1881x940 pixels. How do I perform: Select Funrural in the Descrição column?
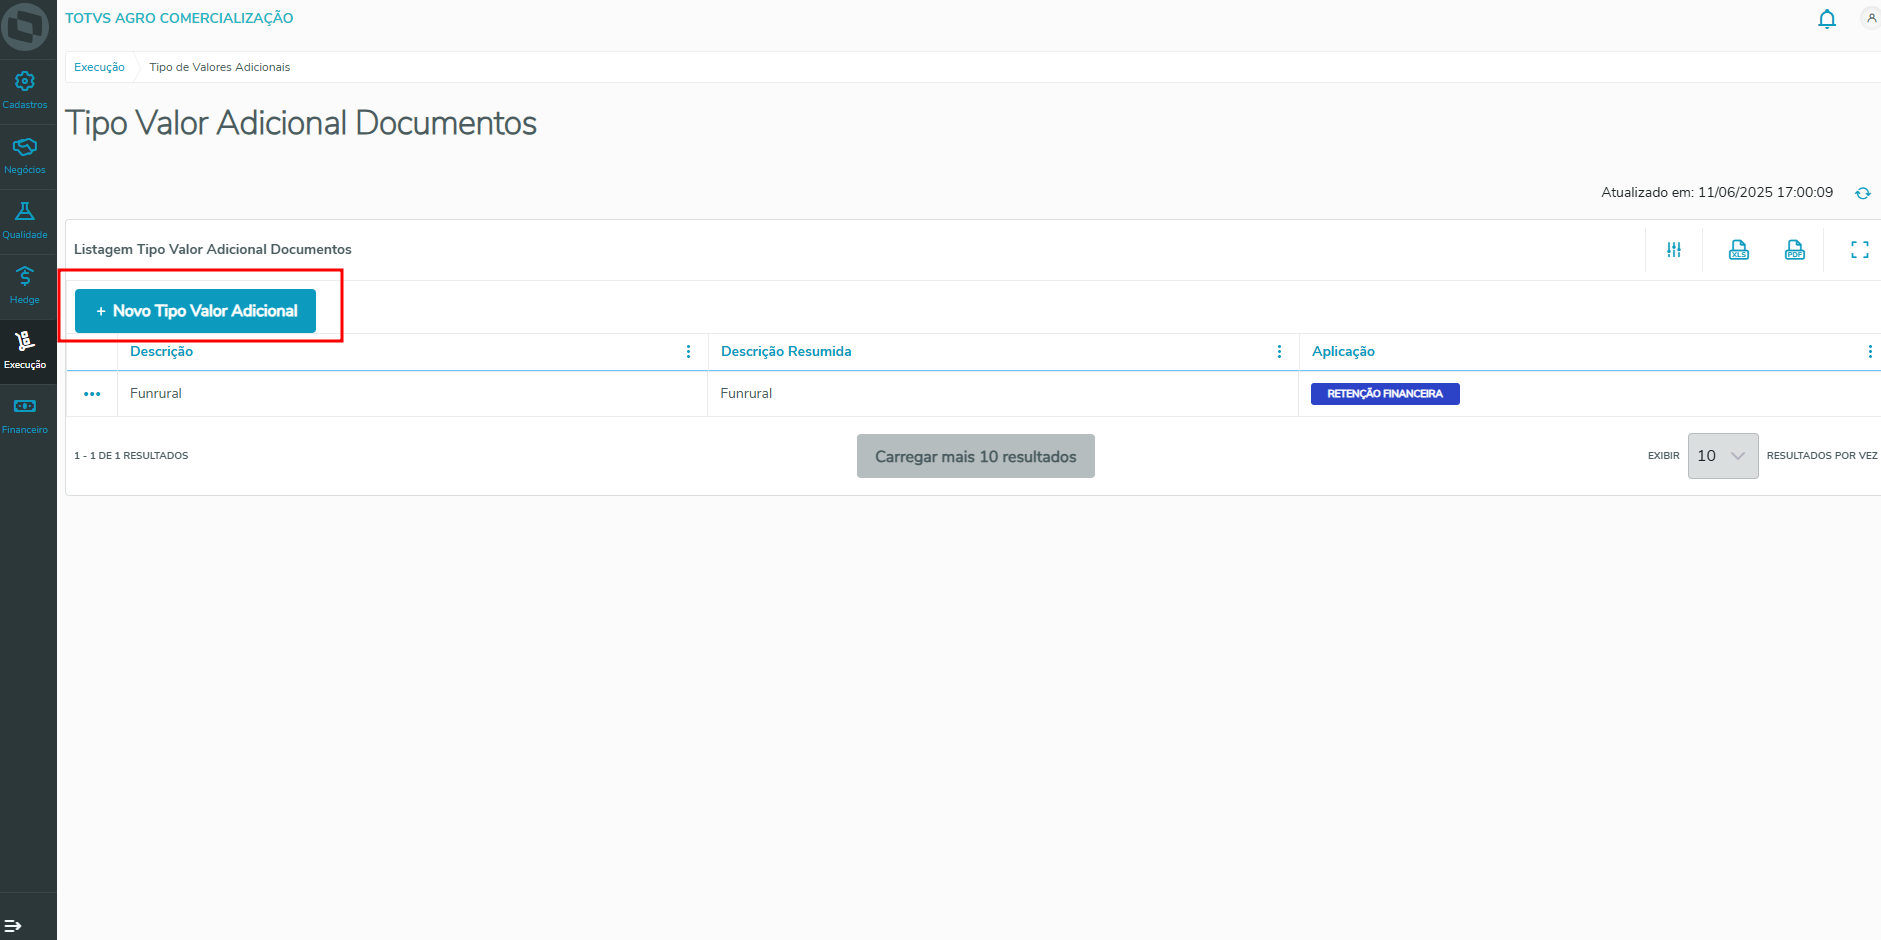click(156, 394)
